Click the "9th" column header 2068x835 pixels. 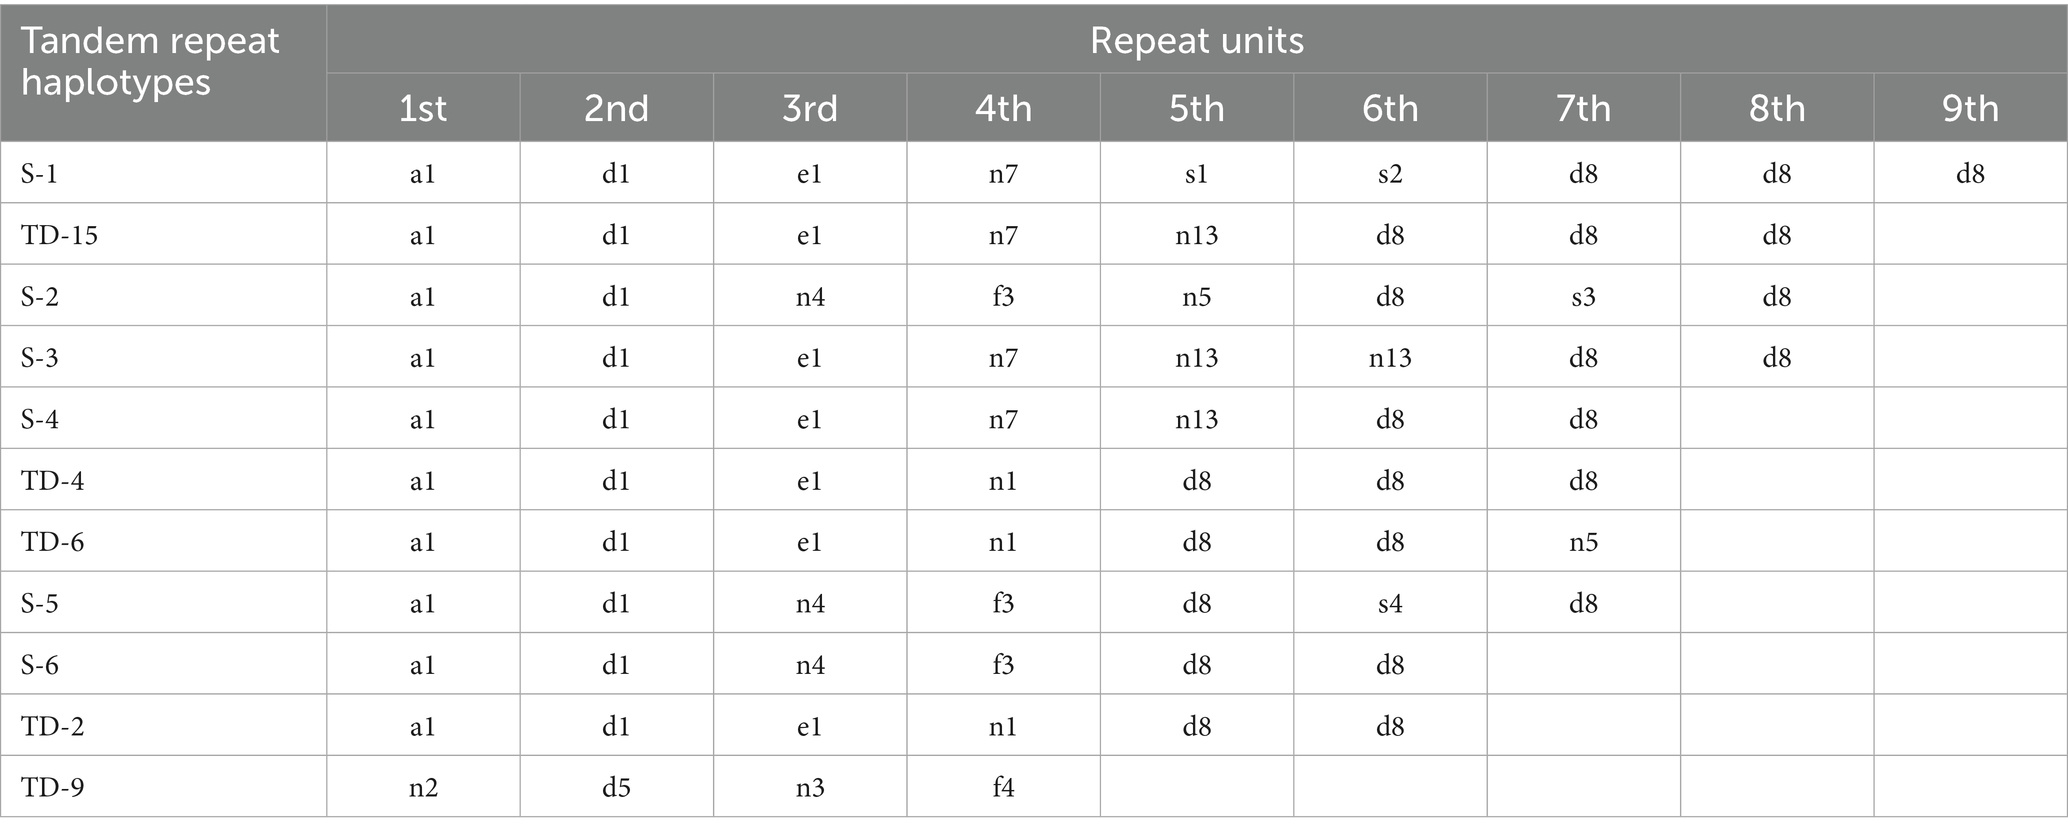[x=1969, y=108]
